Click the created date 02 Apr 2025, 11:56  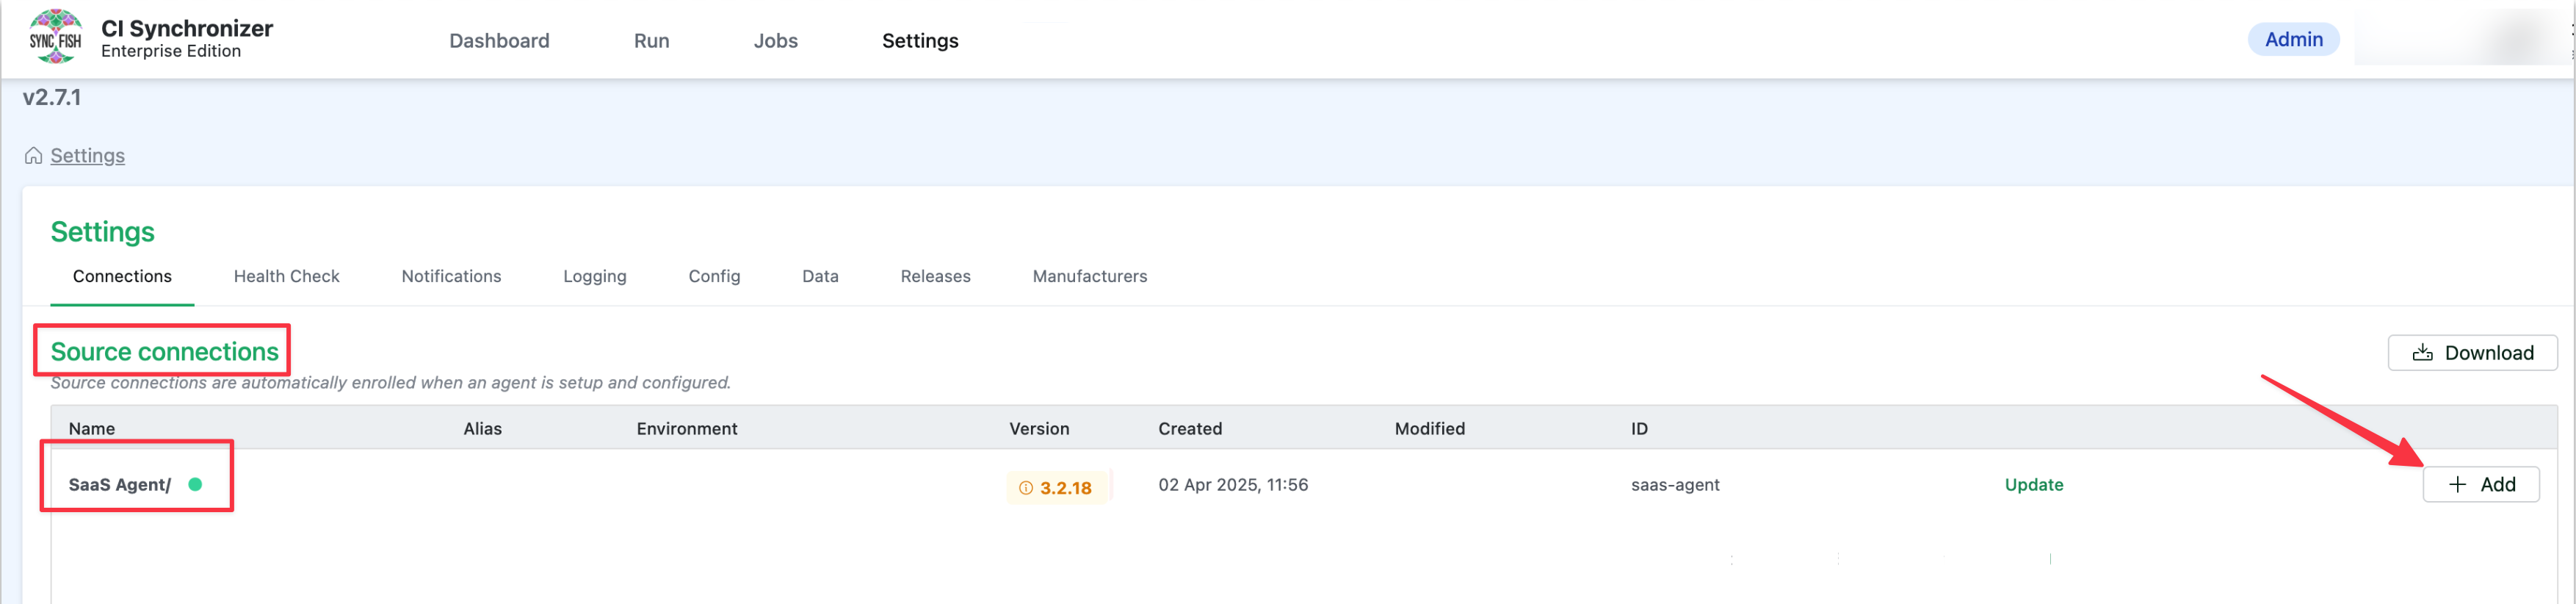pos(1233,485)
